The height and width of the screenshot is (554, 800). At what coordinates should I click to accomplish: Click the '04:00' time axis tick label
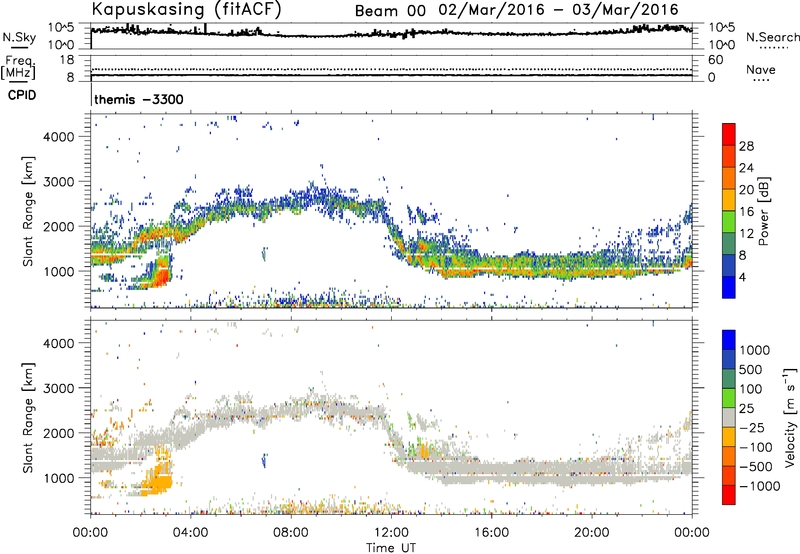191,533
